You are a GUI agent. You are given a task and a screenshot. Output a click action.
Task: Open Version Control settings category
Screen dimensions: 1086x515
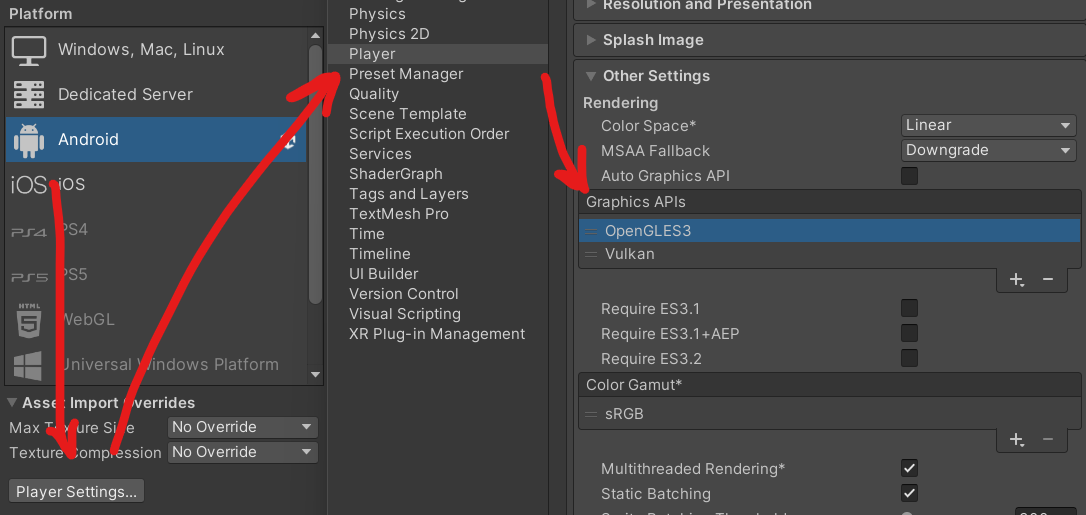coord(404,294)
